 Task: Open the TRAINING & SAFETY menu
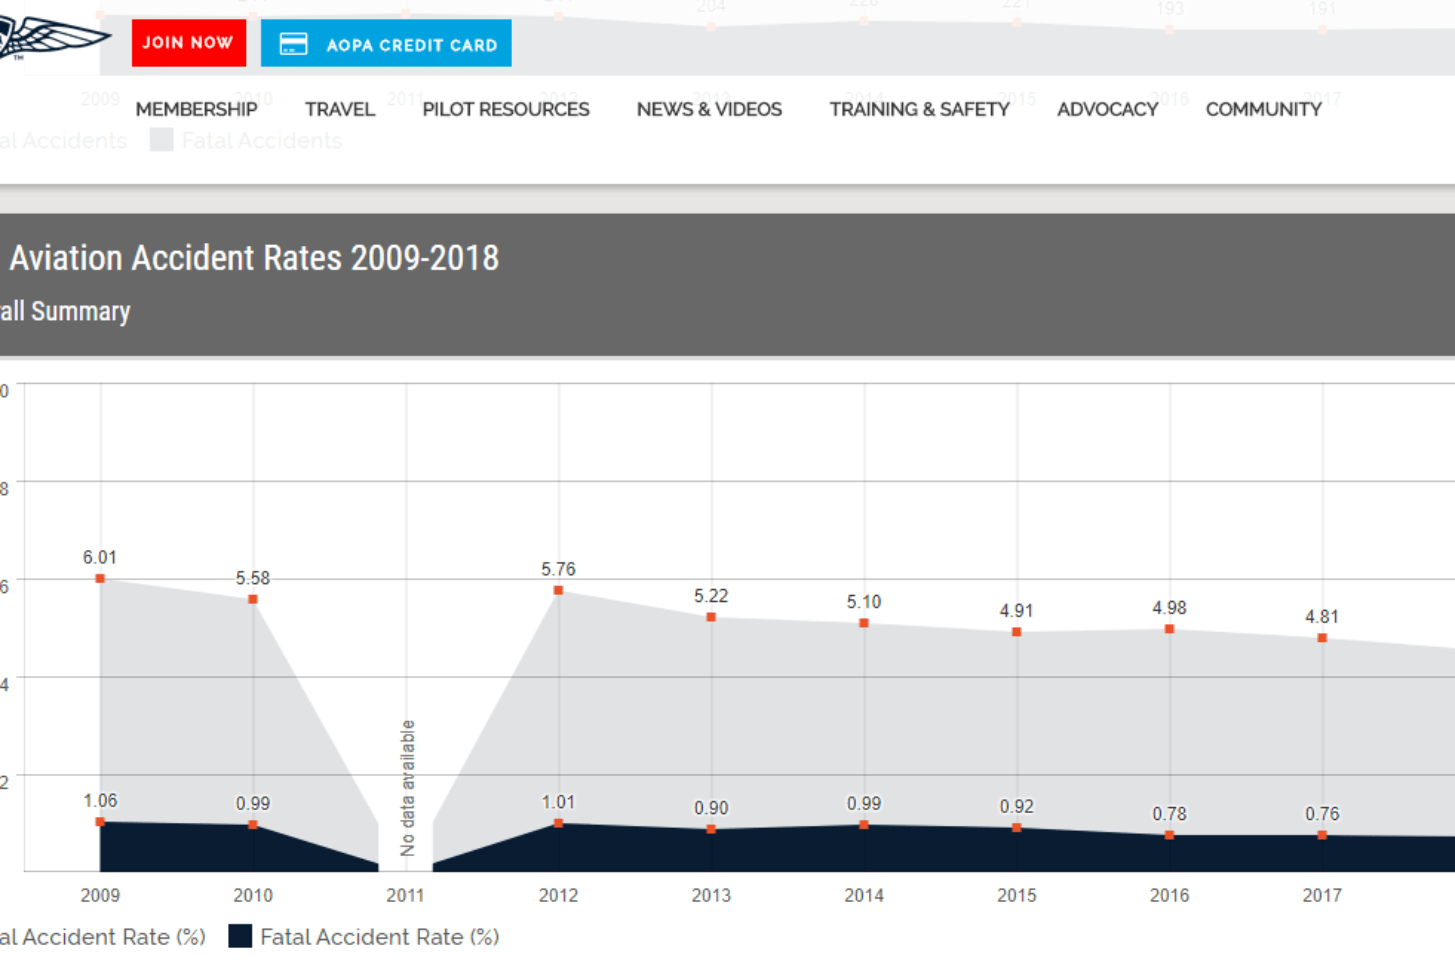click(919, 109)
